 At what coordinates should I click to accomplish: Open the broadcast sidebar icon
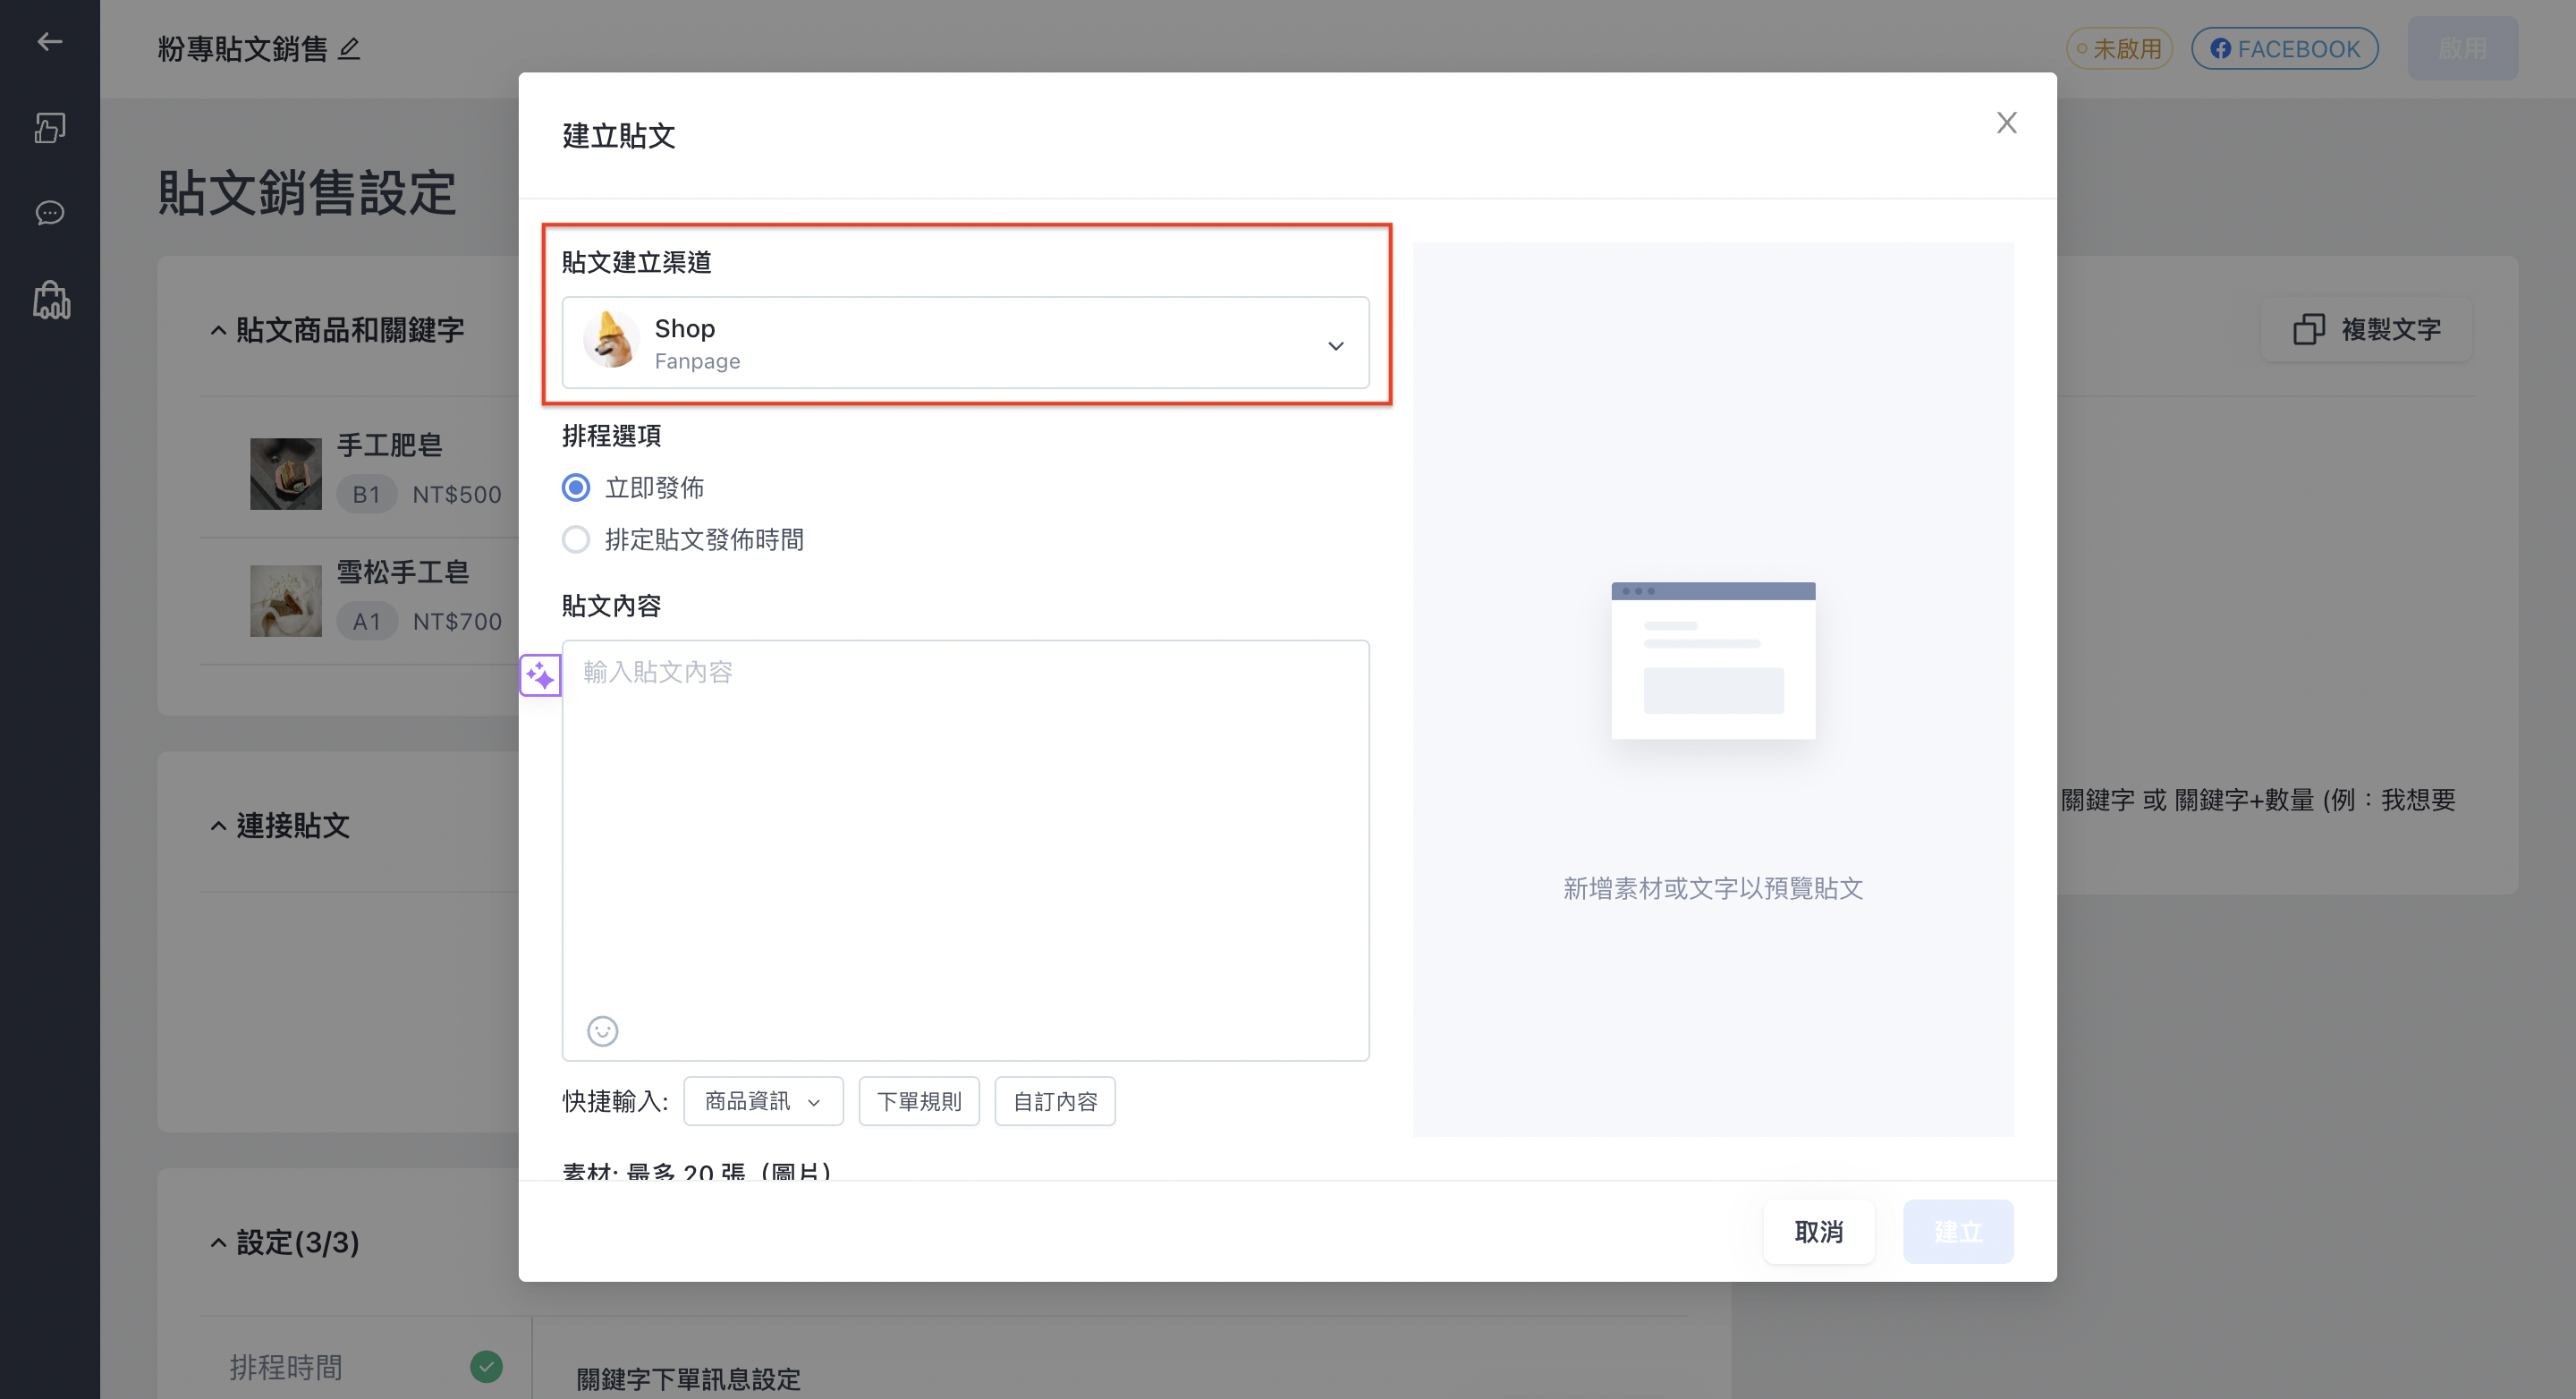tap(50, 127)
